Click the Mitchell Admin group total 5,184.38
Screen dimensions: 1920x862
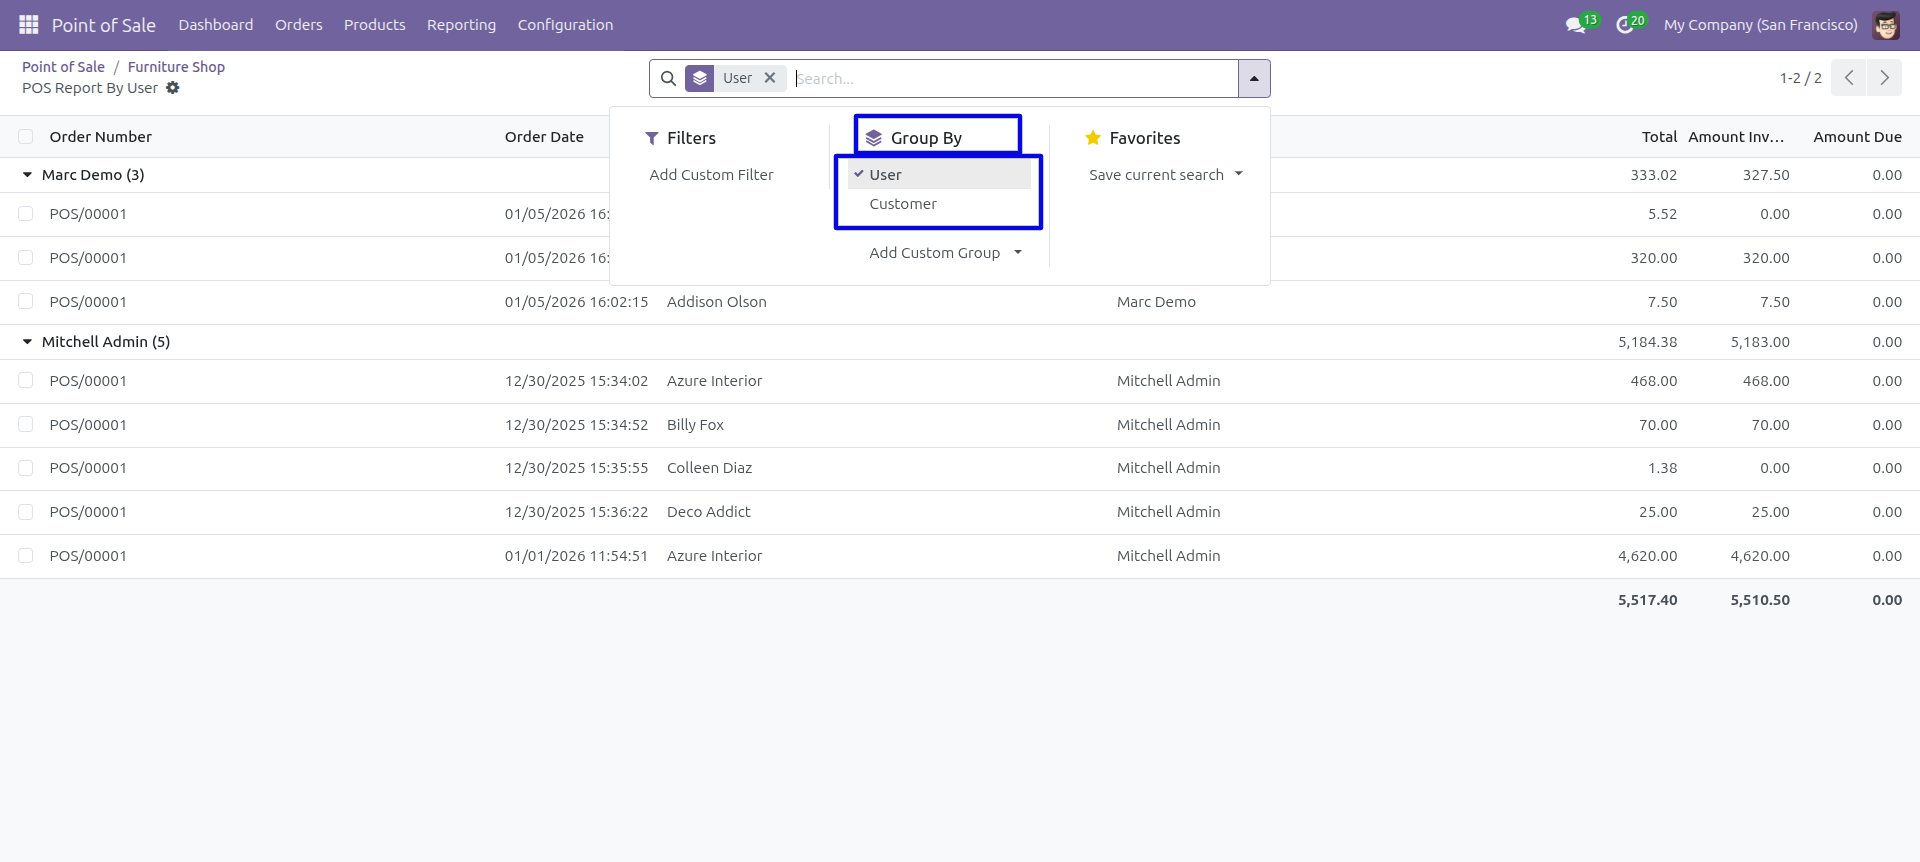1647,342
